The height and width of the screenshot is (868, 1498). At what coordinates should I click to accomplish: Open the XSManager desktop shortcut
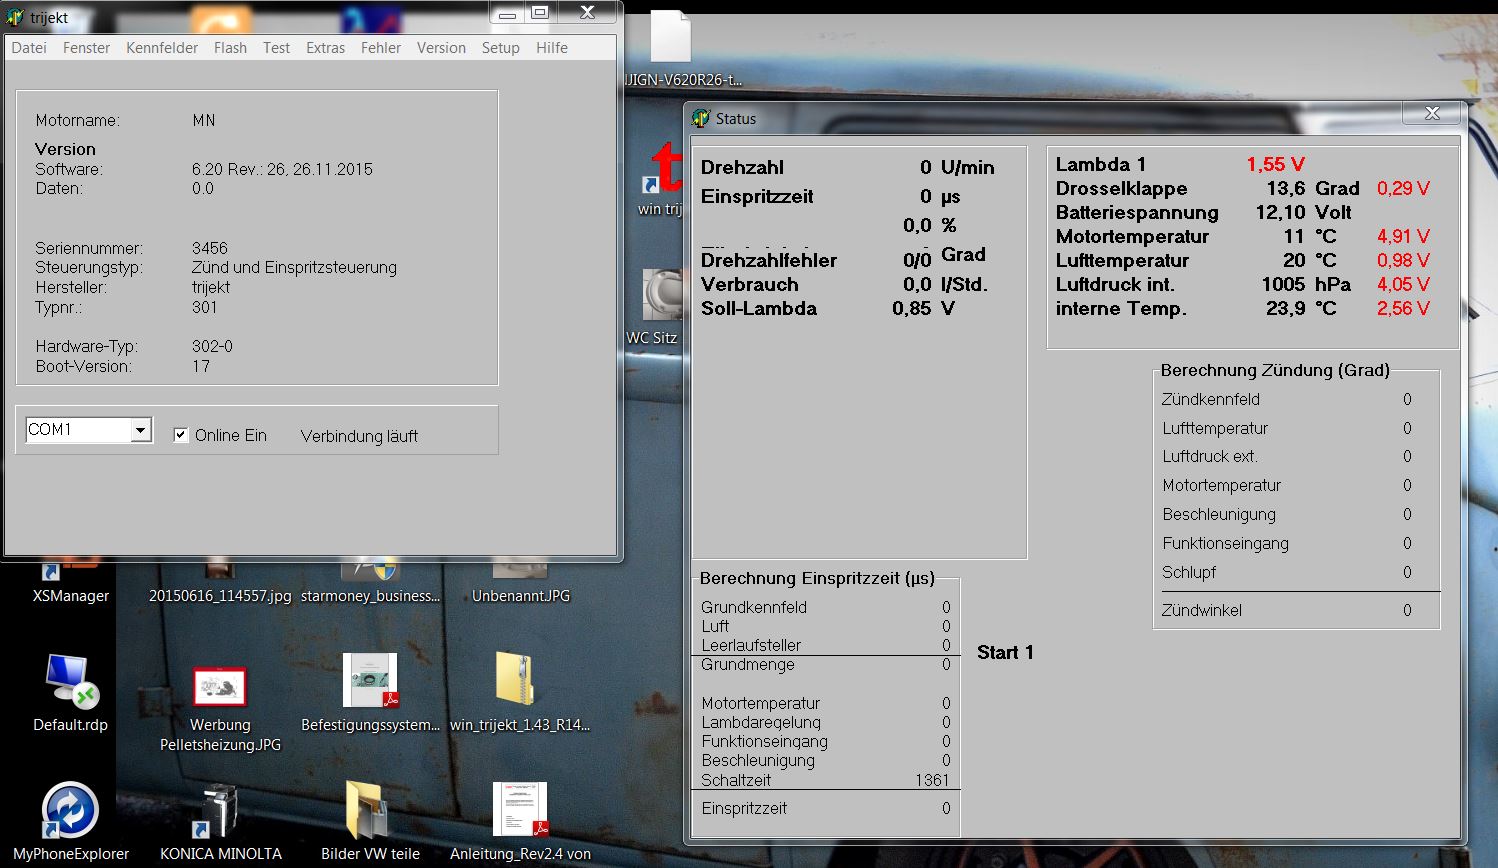[x=70, y=594]
